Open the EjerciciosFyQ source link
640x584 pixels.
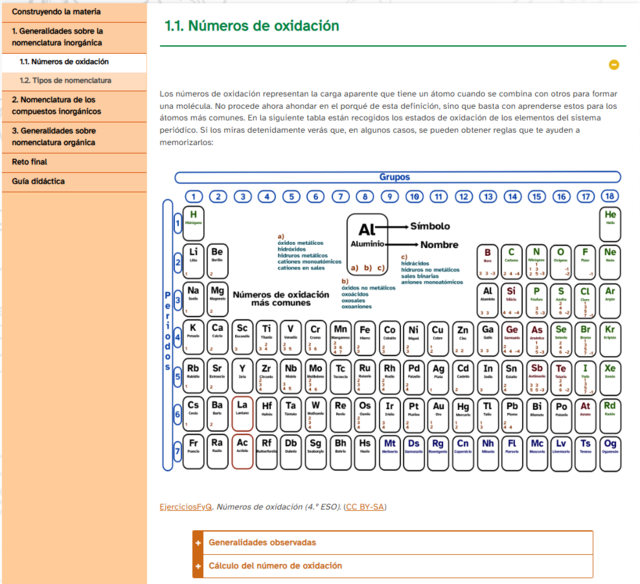(186, 507)
